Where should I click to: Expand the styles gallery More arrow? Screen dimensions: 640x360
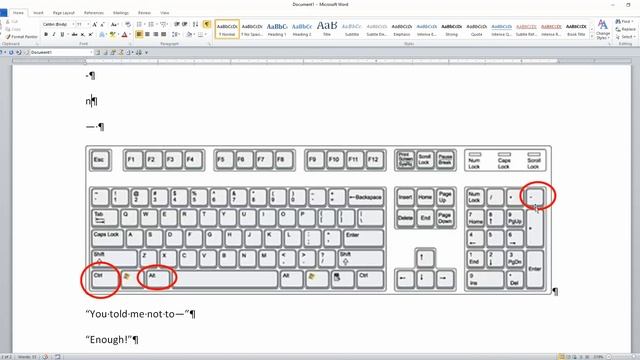click(592, 36)
